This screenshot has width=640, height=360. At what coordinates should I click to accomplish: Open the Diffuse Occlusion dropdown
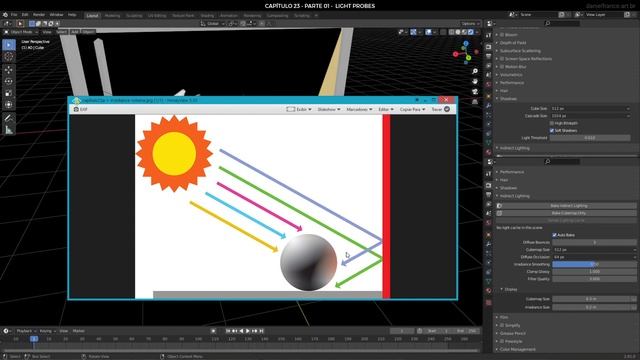[594, 257]
